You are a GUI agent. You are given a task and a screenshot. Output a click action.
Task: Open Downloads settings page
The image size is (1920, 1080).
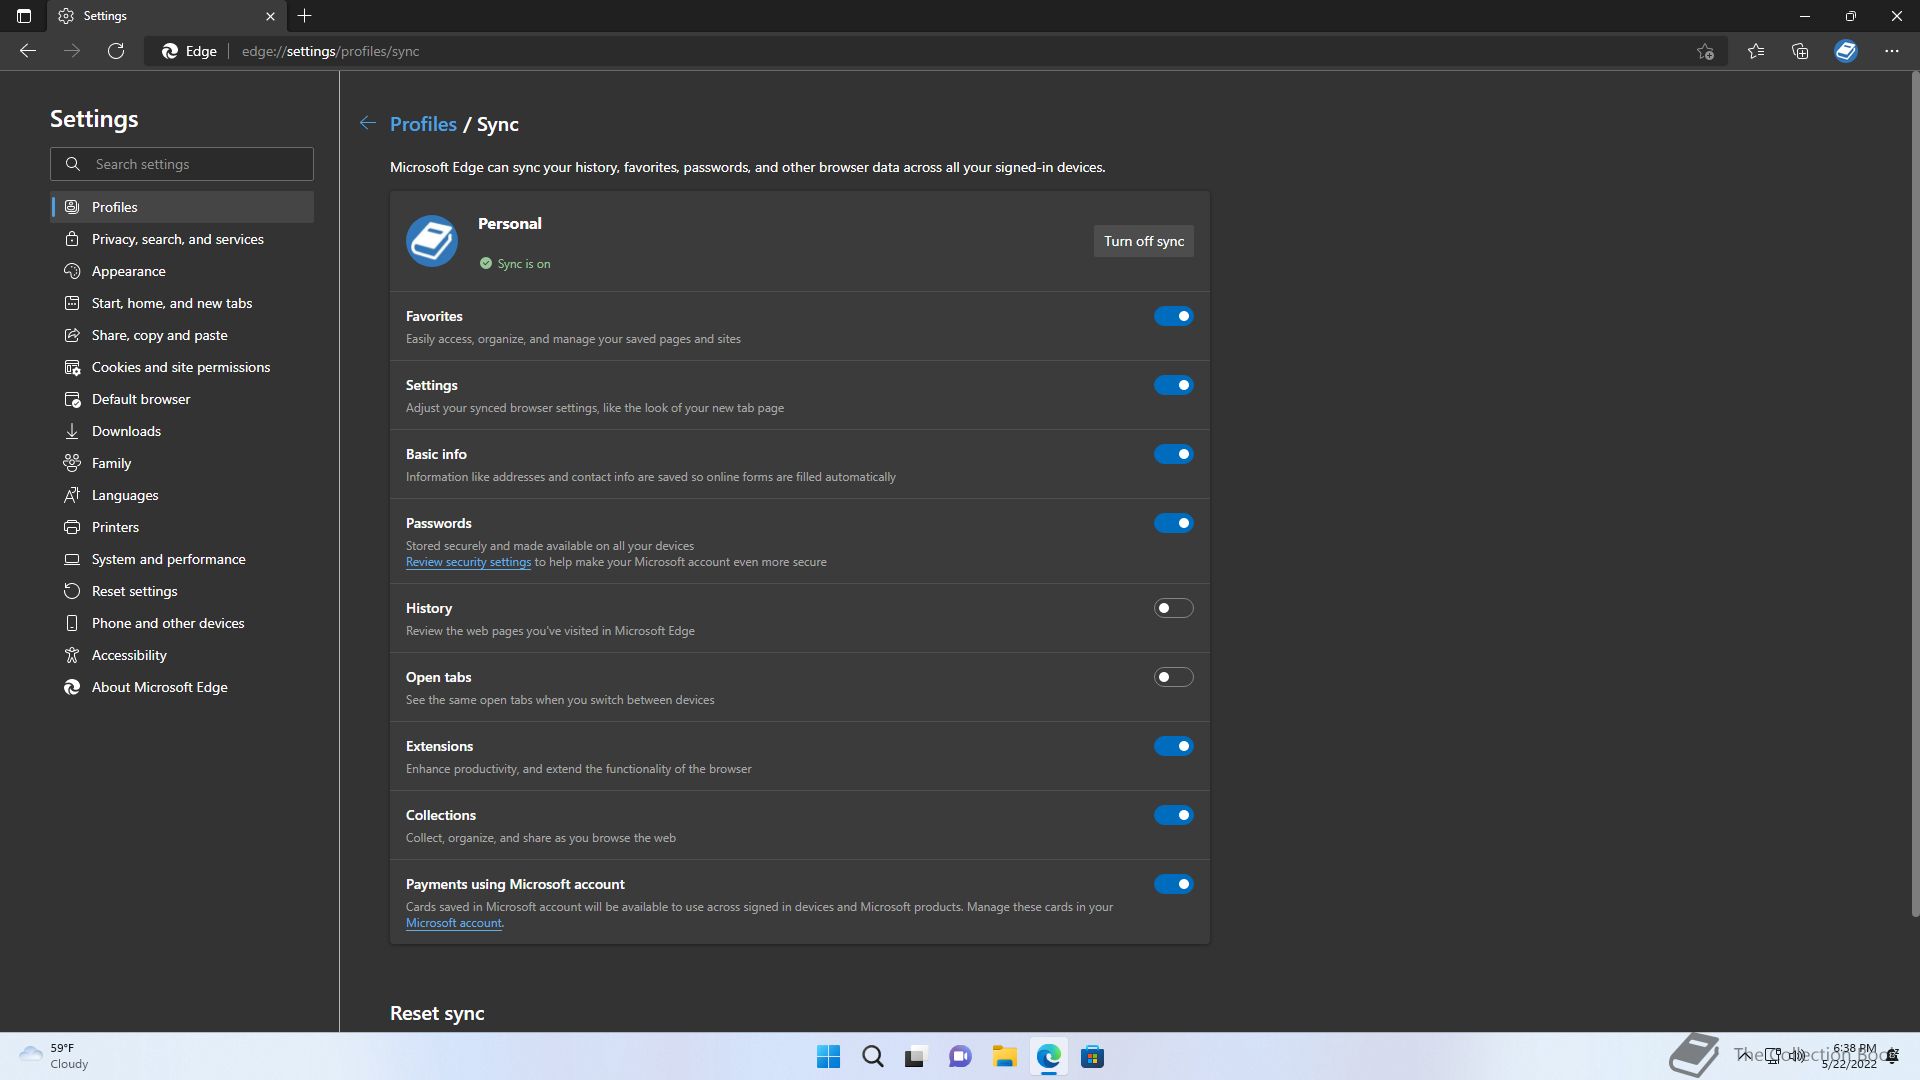pos(182,431)
